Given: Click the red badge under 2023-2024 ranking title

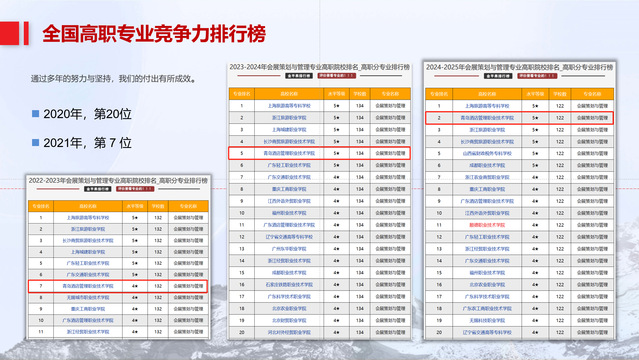Looking at the screenshot, I should pyautogui.click(x=337, y=76).
